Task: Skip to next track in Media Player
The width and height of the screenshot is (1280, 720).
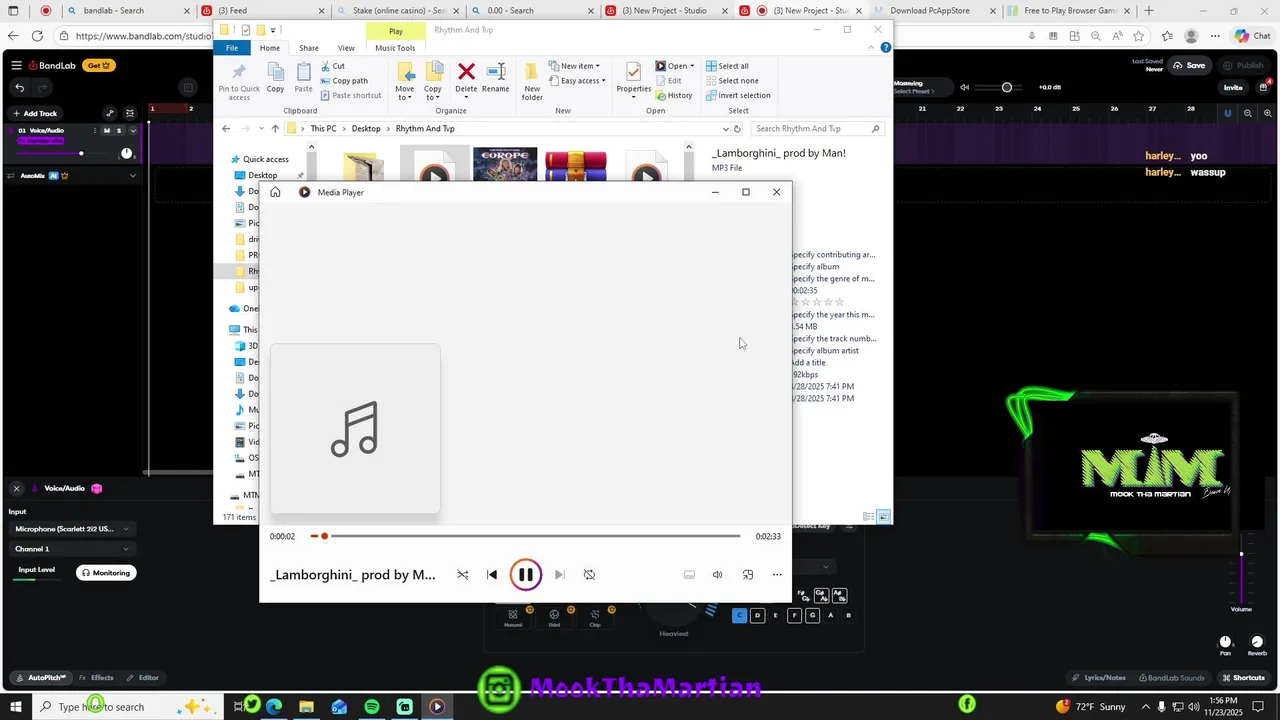Action: tap(559, 575)
